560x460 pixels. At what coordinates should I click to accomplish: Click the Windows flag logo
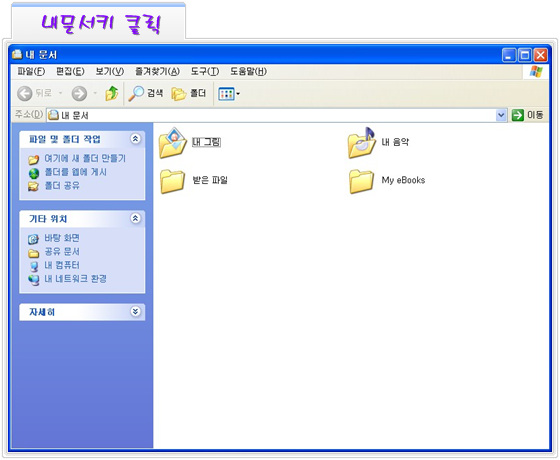pyautogui.click(x=536, y=71)
